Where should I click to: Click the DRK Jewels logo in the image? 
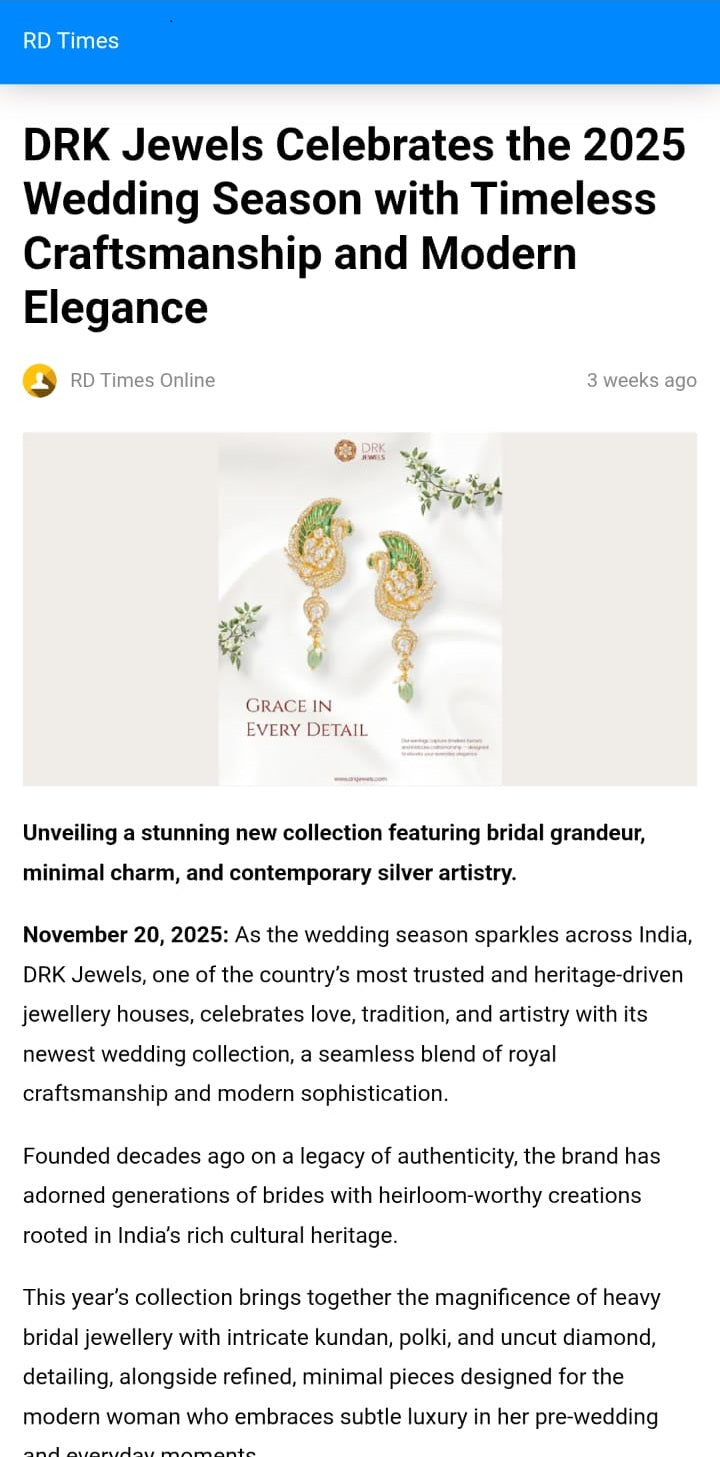coord(360,451)
